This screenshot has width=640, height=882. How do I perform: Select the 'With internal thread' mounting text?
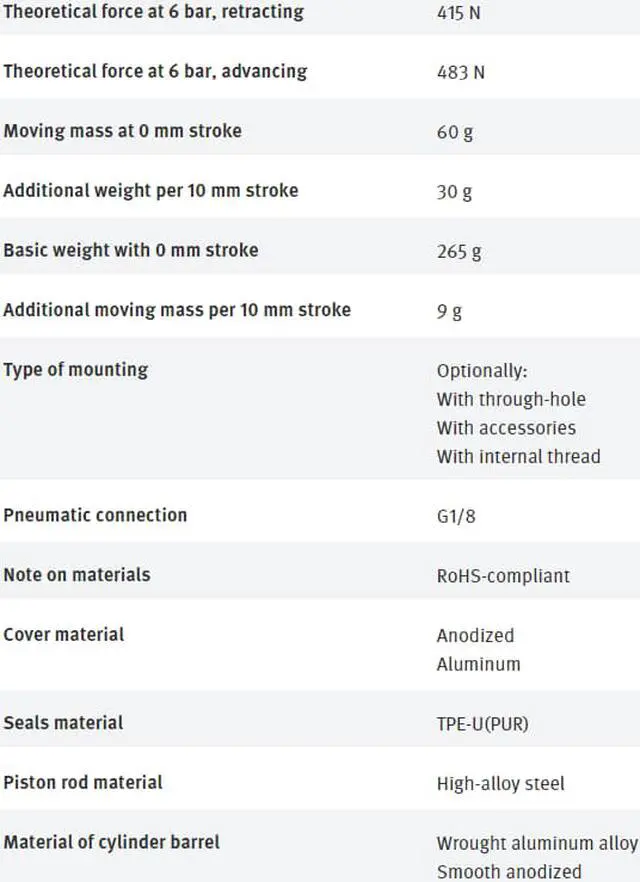[x=518, y=456]
